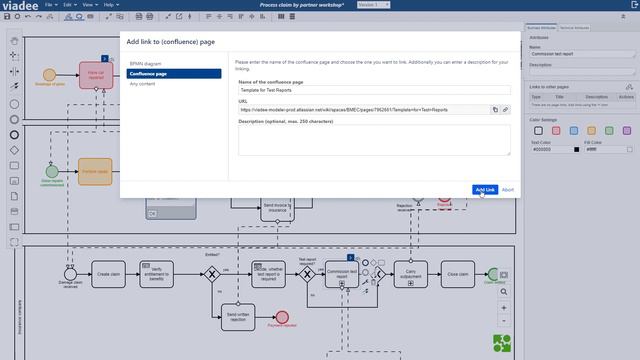The height and width of the screenshot is (360, 640).
Task: Create an expanded subprocess from the palette
Action: coord(14,181)
